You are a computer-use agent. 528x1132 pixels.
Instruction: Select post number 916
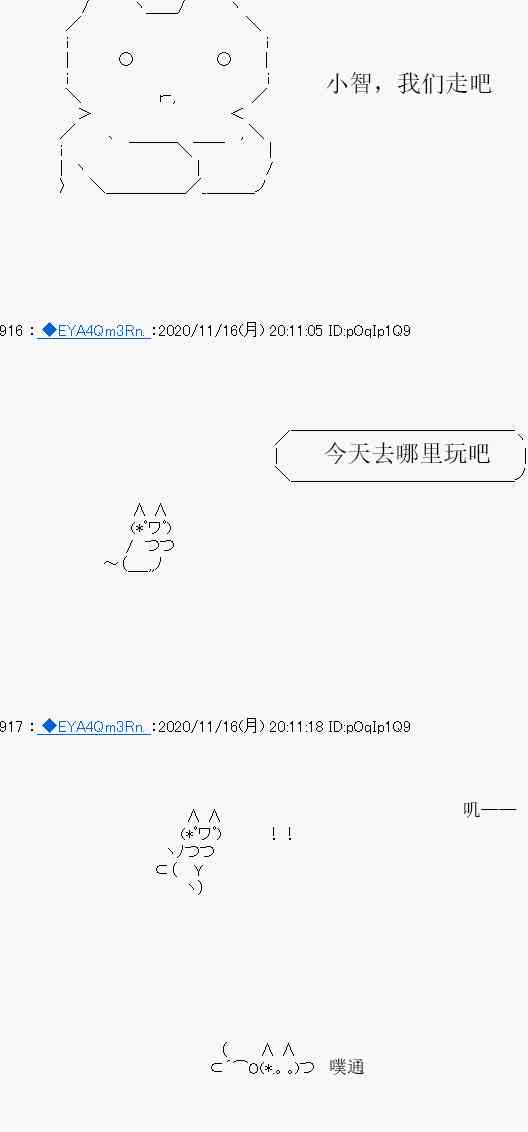tap(12, 331)
